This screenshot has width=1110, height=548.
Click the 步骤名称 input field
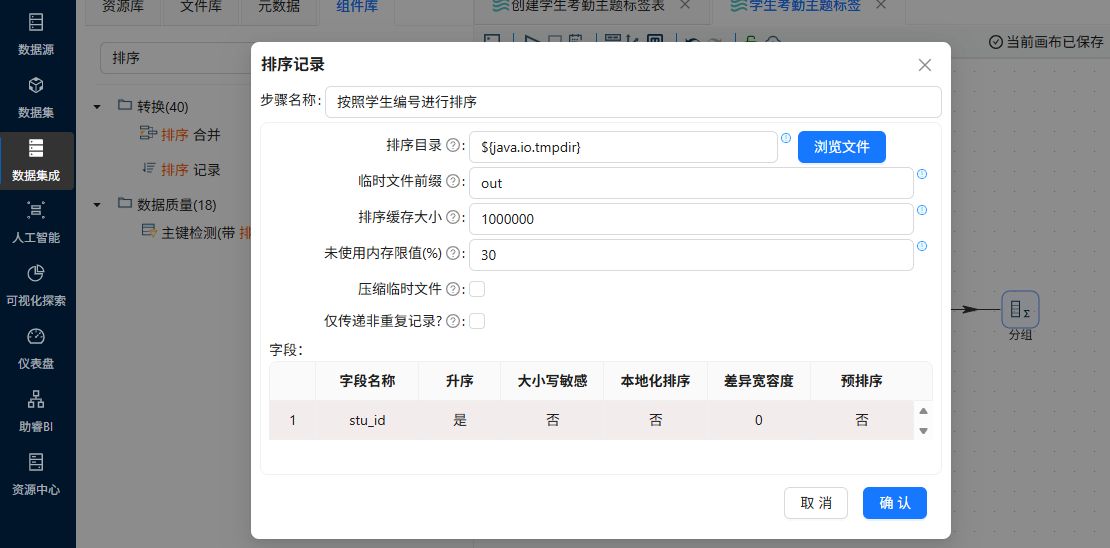633,102
